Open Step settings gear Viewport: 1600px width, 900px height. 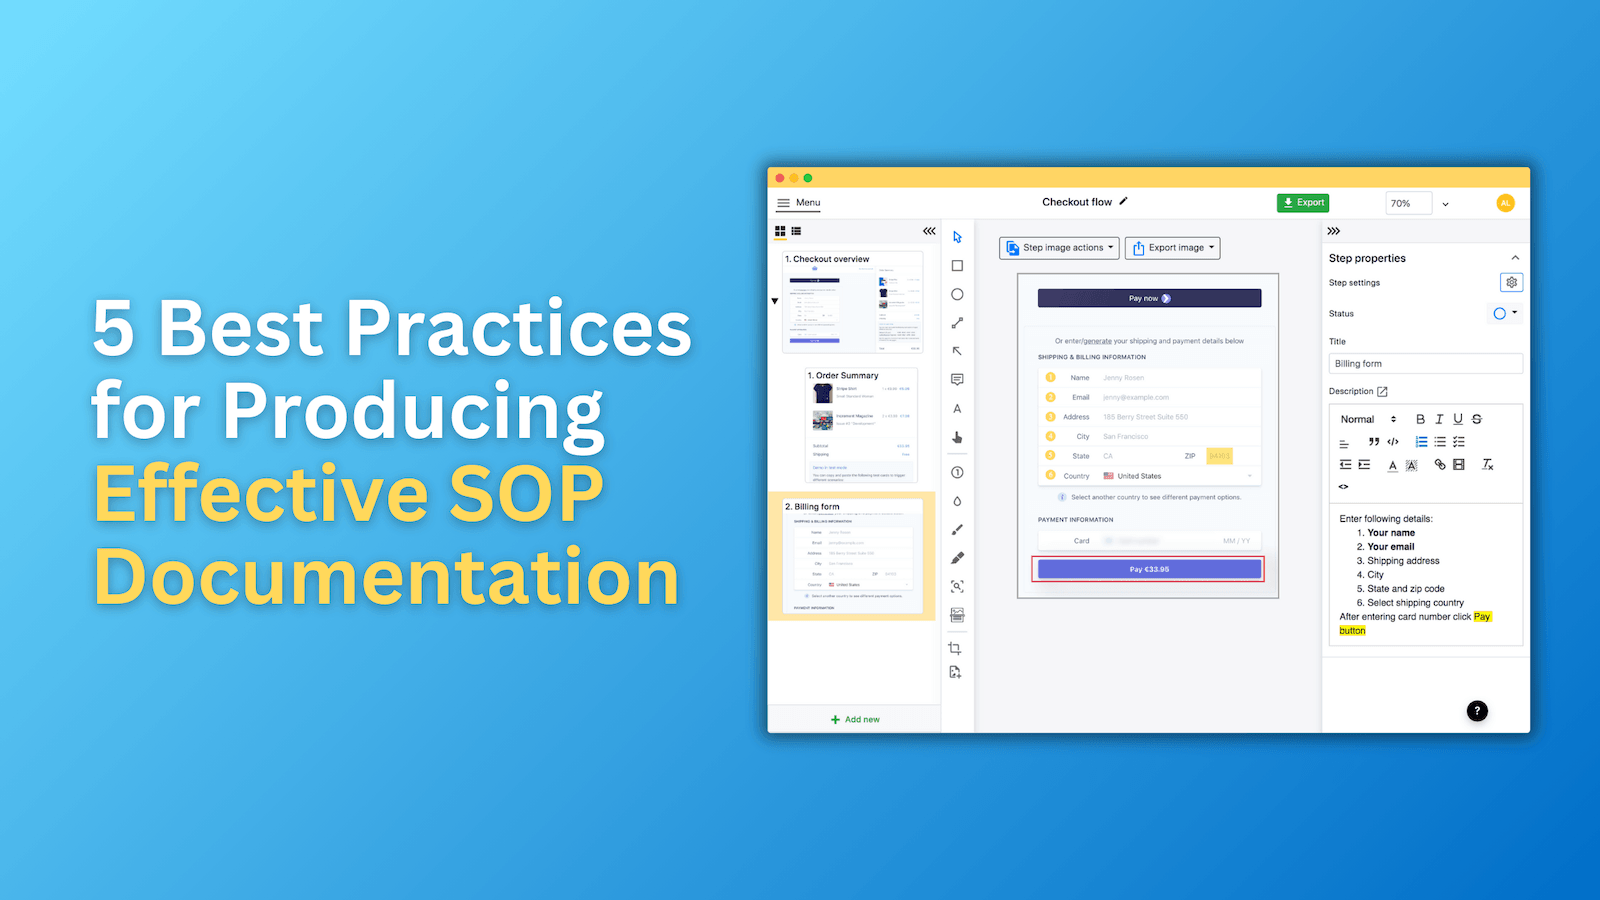1511,283
